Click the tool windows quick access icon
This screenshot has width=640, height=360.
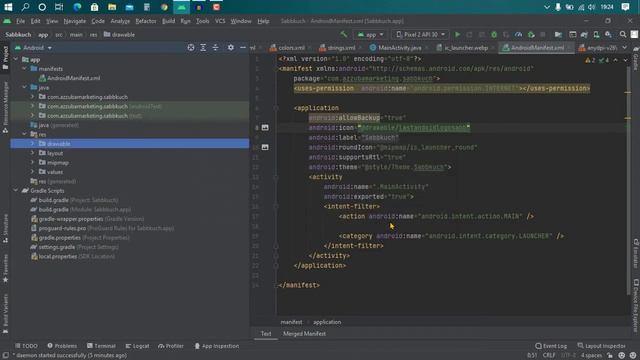pyautogui.click(x=5, y=356)
